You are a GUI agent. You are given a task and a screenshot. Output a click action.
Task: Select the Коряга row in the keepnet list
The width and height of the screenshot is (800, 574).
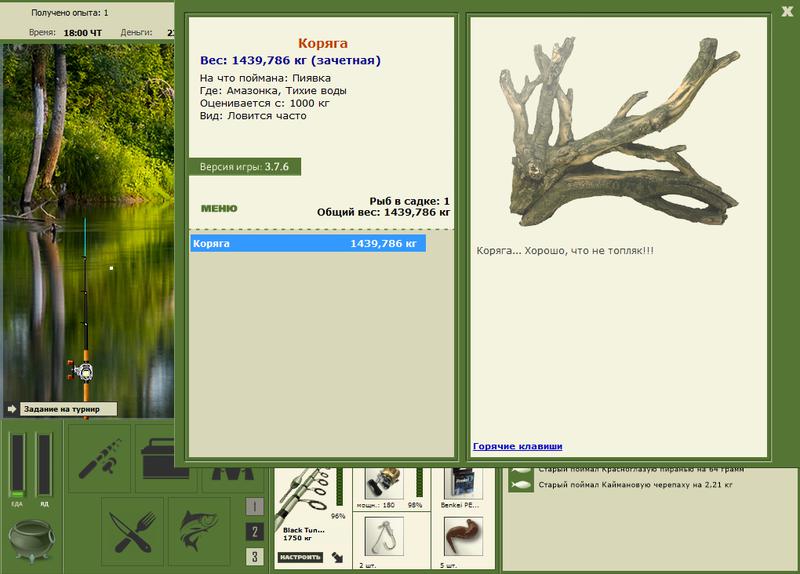coord(308,243)
